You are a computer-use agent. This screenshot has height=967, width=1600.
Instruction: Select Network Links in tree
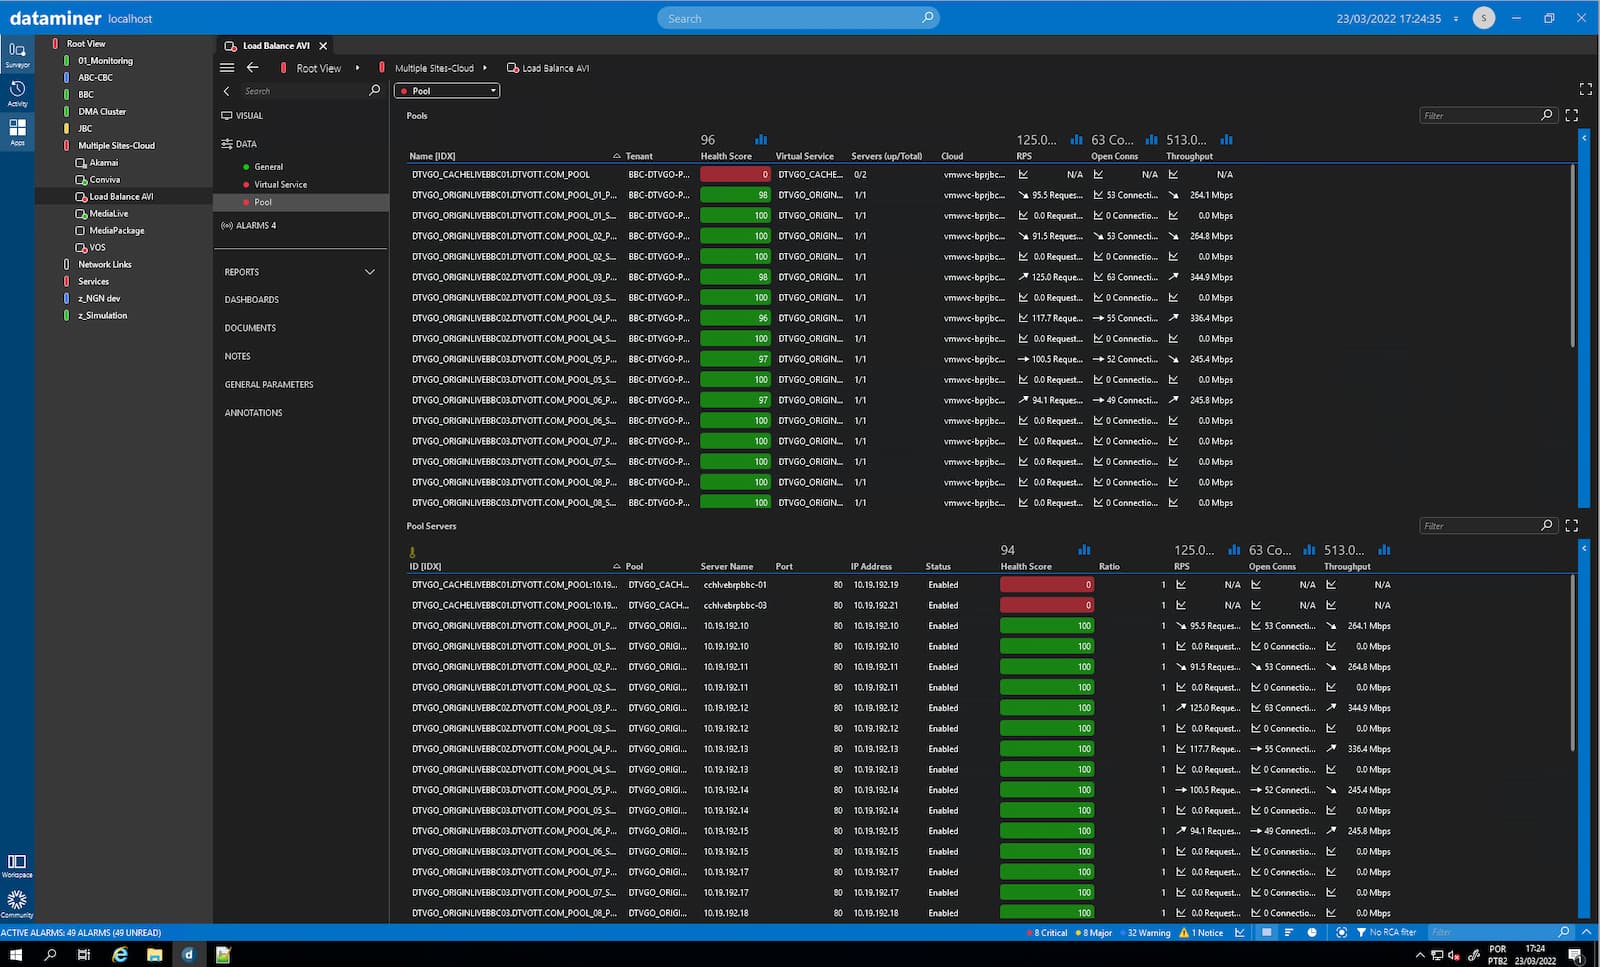pos(105,264)
